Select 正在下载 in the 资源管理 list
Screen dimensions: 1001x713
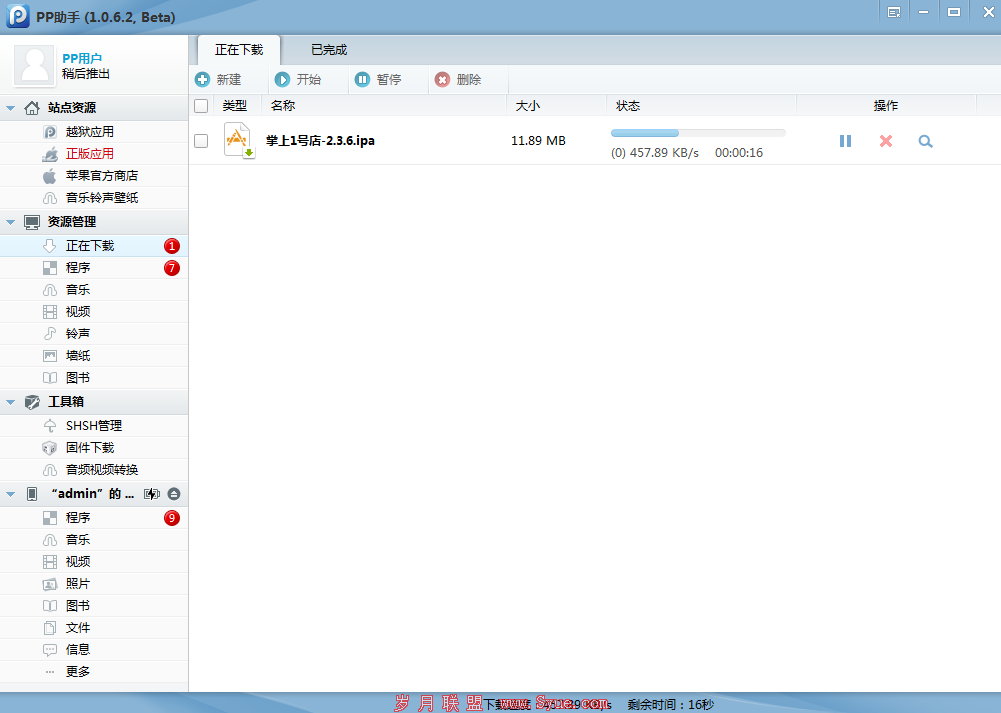94,246
